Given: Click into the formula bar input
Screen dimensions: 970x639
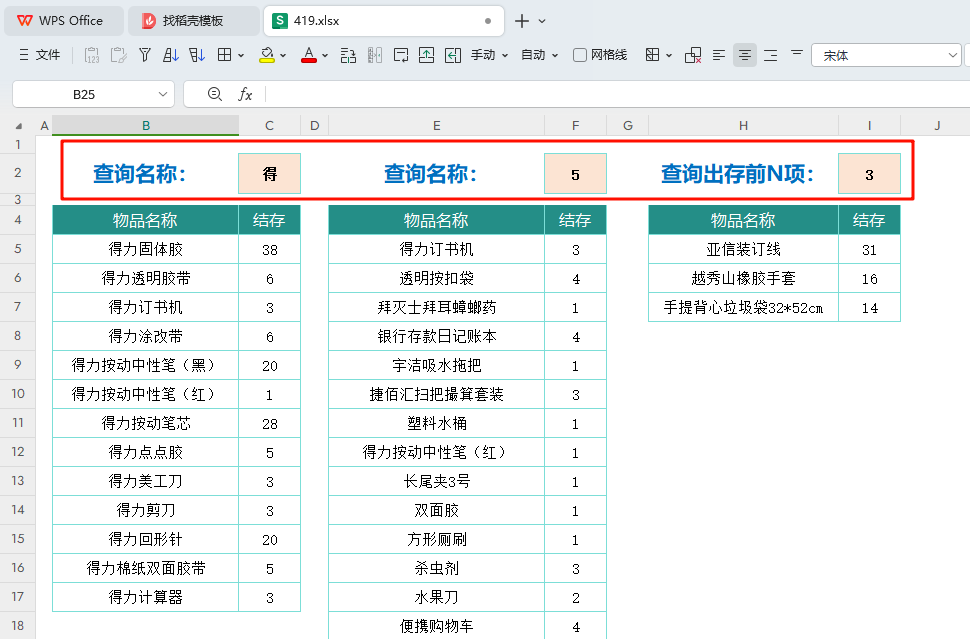Looking at the screenshot, I should (x=617, y=94).
